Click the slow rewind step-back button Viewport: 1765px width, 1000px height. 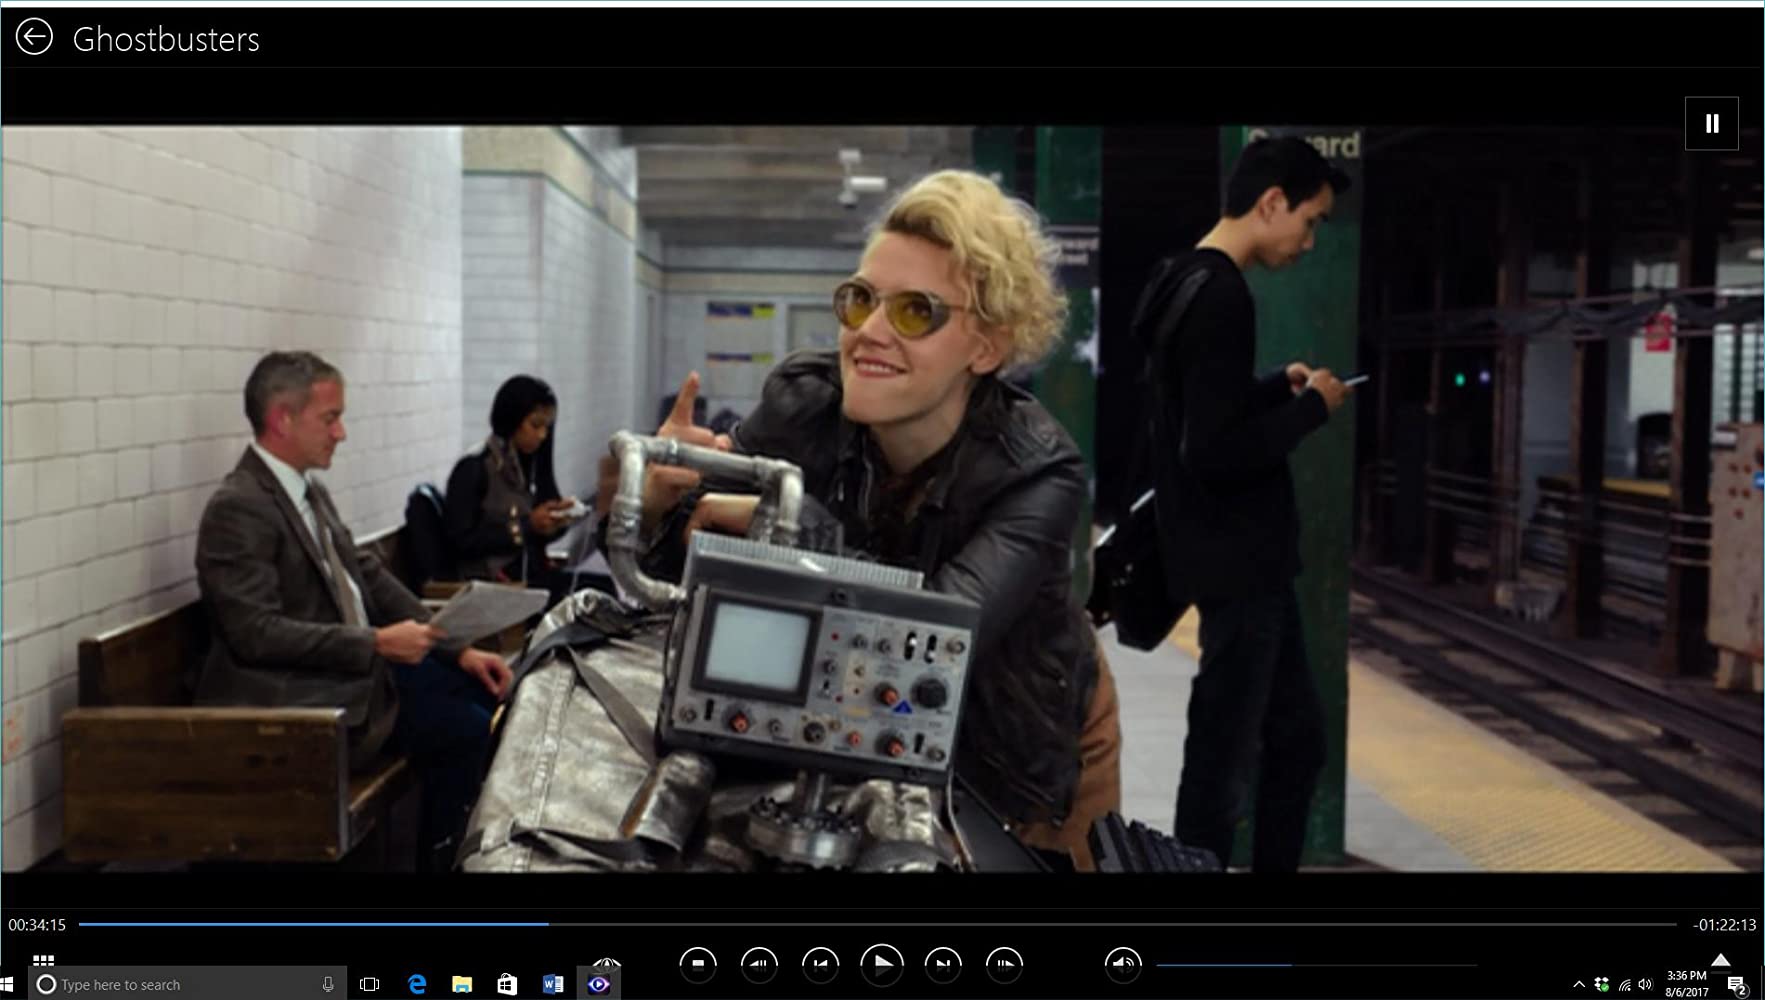click(x=759, y=964)
